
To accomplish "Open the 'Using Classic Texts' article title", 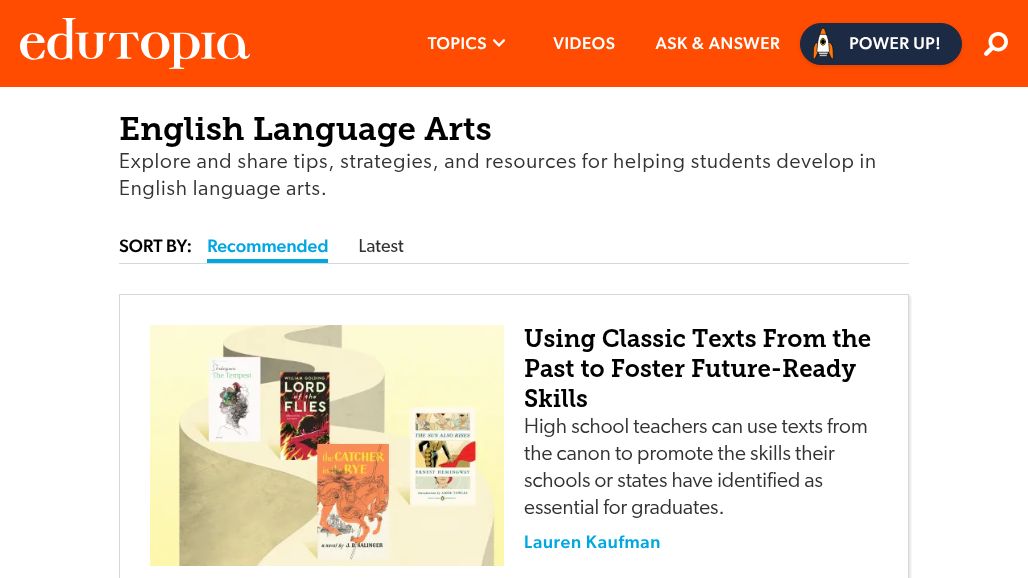I will tap(697, 368).
